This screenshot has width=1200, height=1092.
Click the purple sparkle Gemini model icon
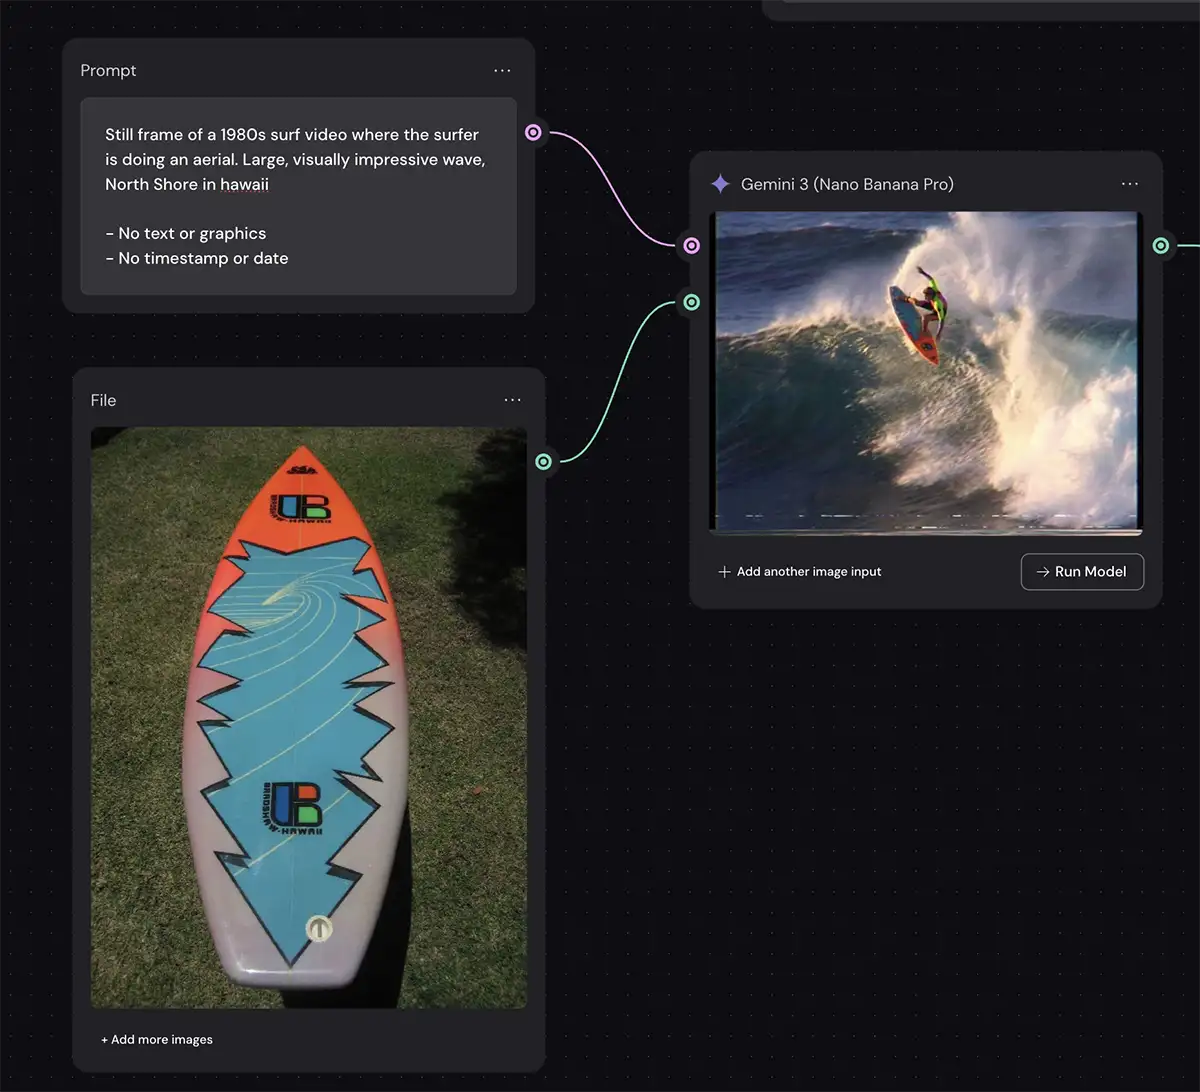tap(720, 184)
